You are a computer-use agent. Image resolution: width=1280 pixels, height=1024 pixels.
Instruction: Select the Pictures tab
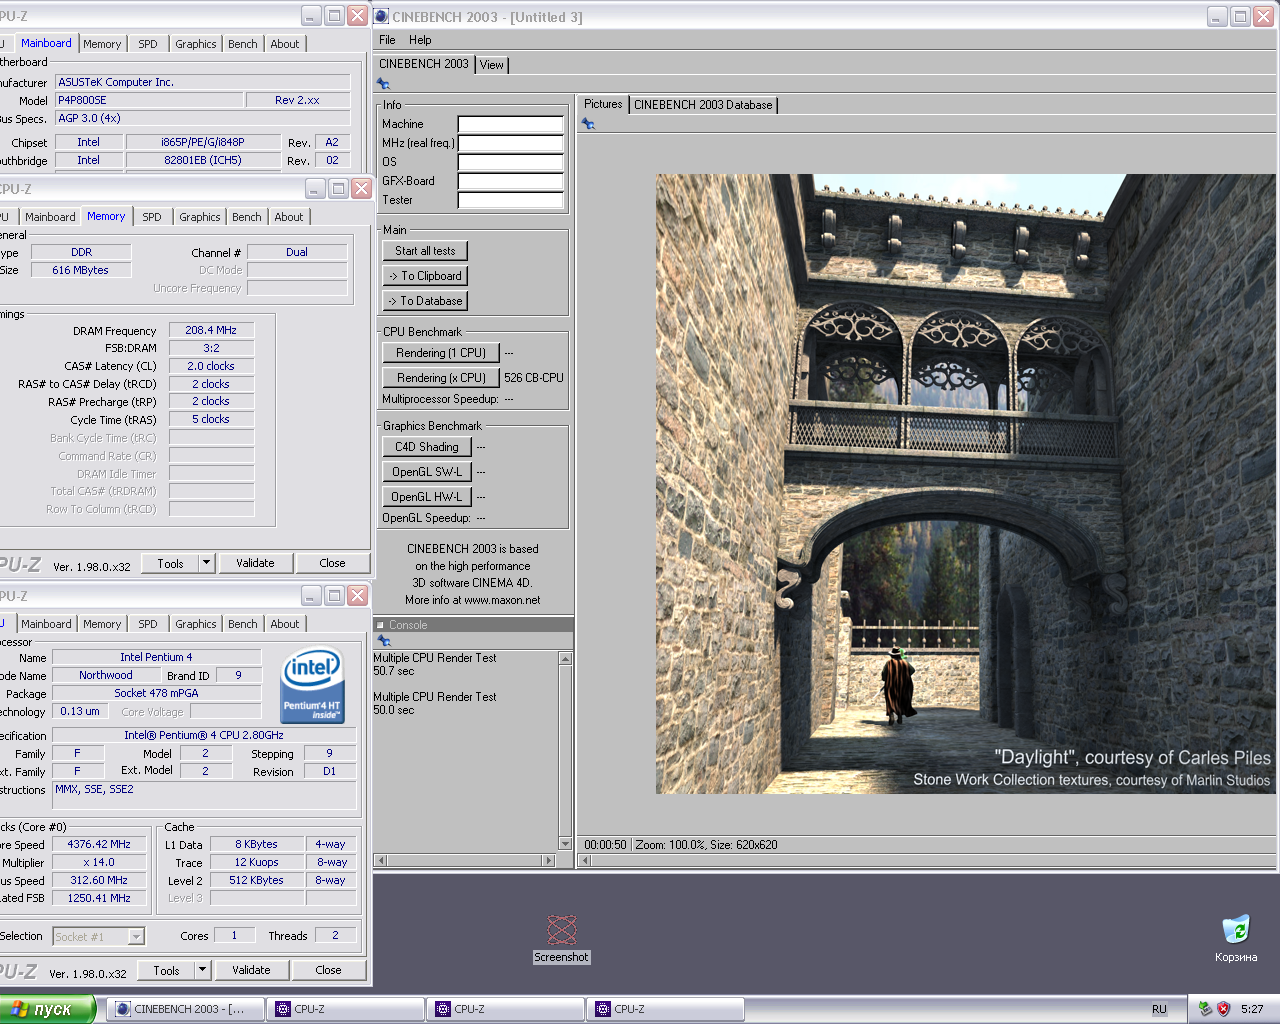pyautogui.click(x=603, y=104)
